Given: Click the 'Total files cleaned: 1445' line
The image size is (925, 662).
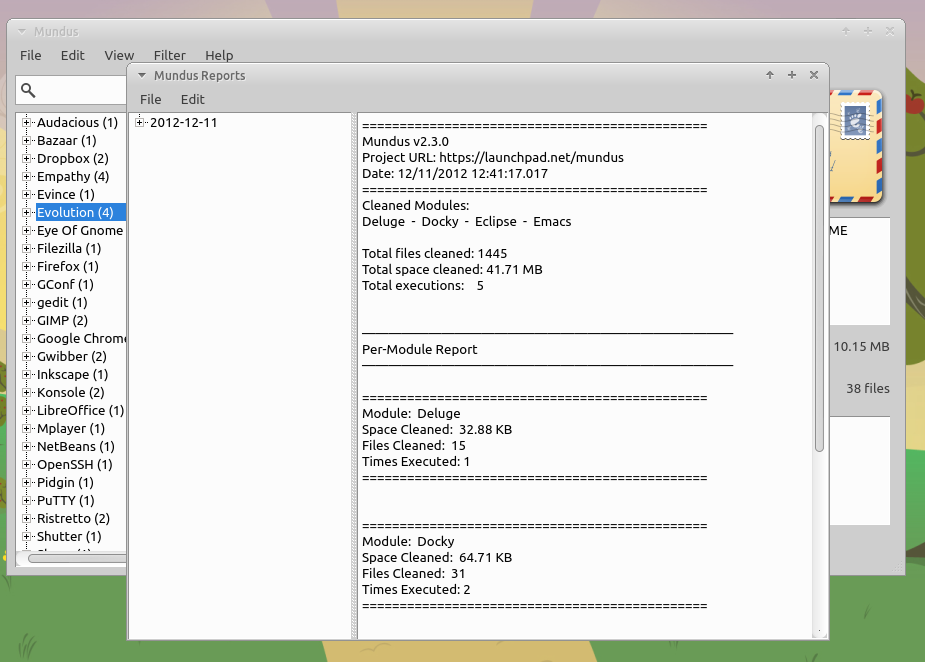Looking at the screenshot, I should tap(434, 254).
